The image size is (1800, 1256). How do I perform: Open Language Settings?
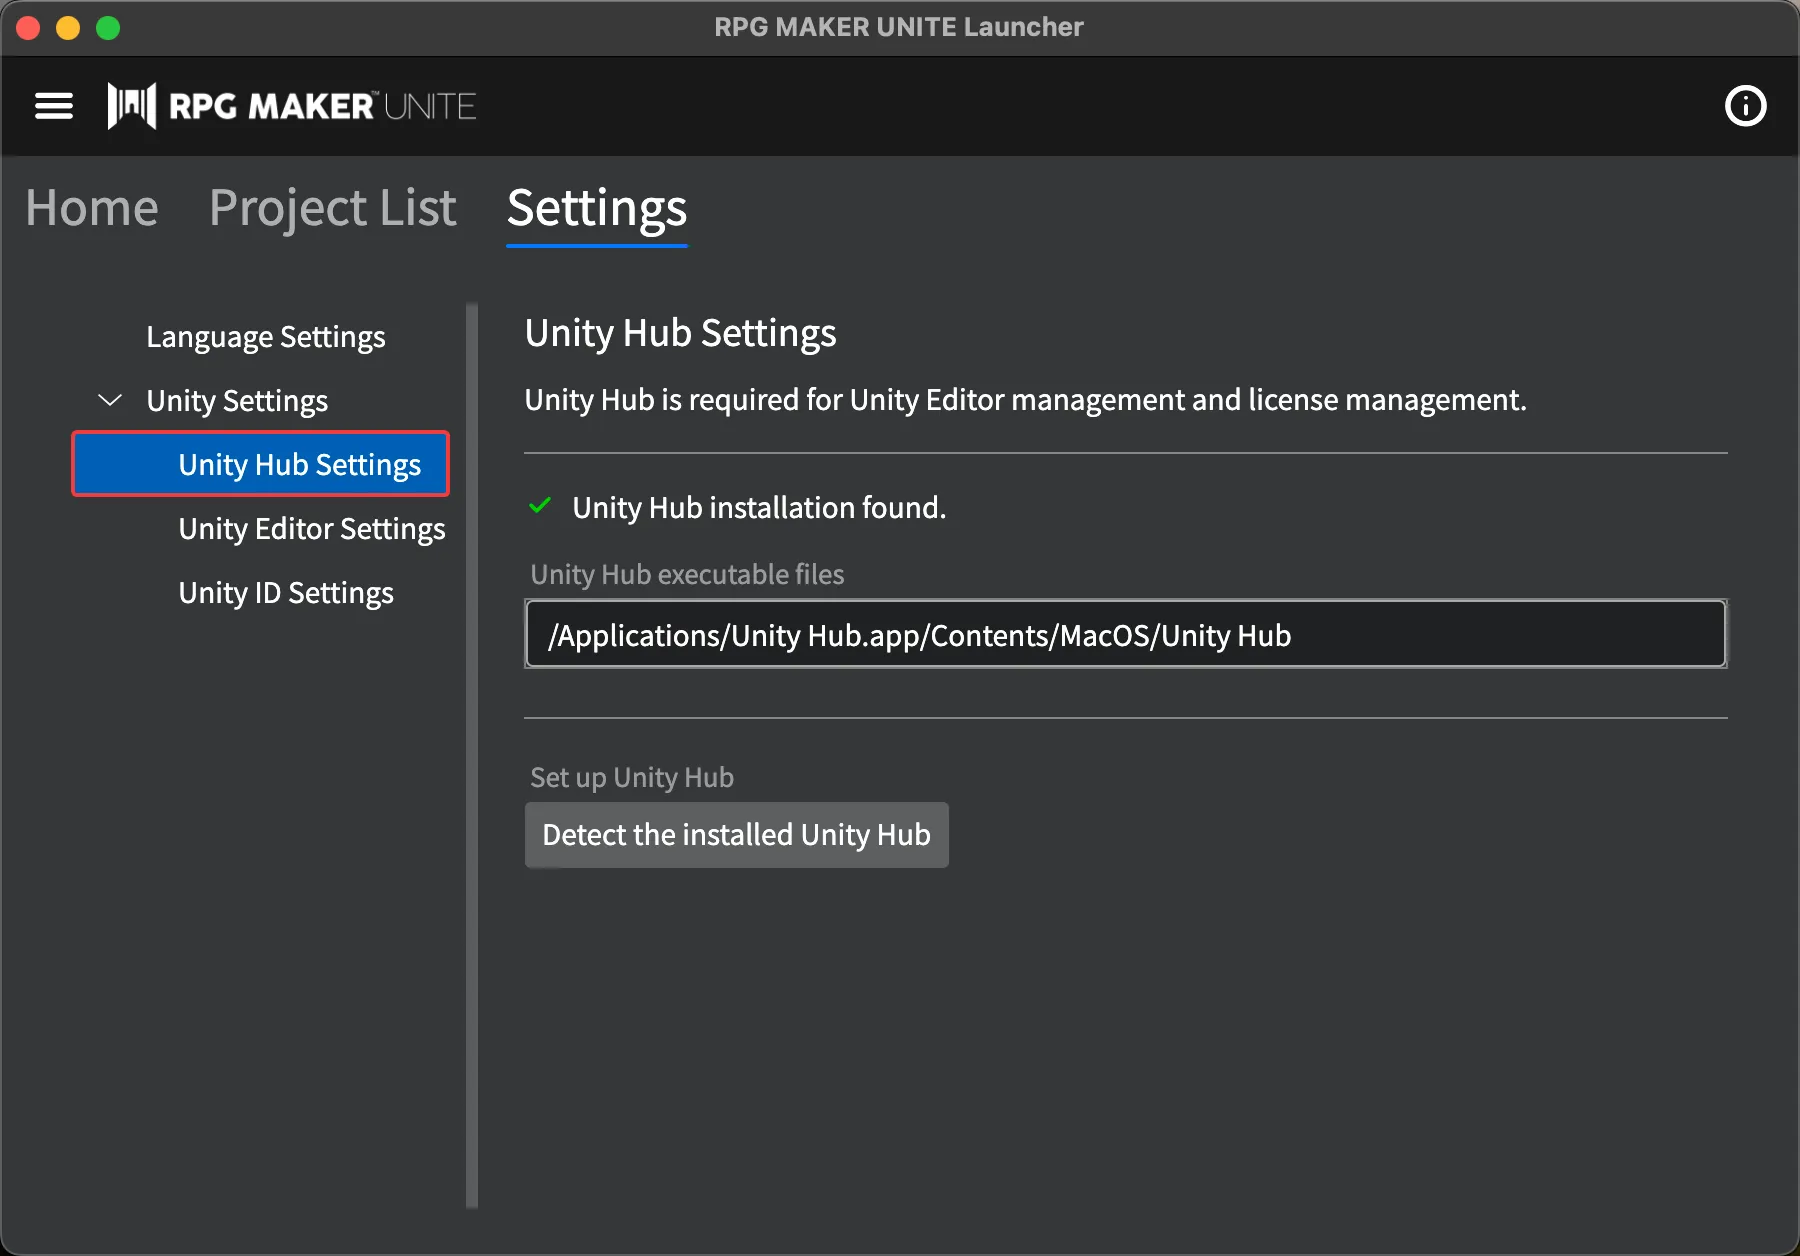tap(266, 337)
